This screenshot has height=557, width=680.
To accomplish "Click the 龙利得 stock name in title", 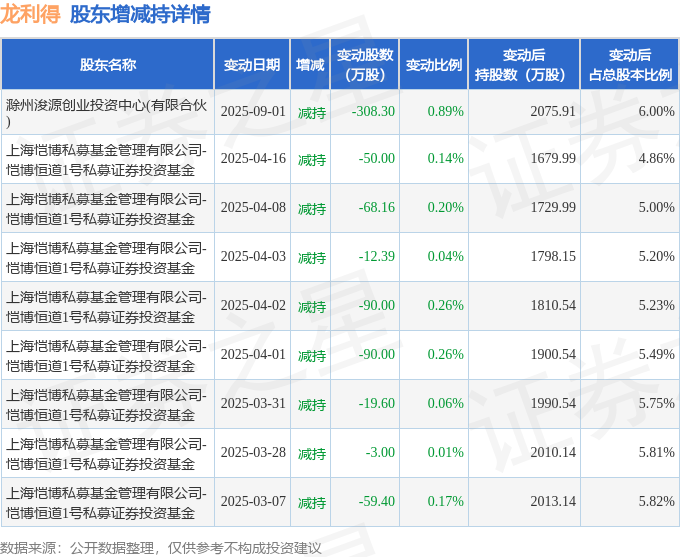I will tap(30, 14).
